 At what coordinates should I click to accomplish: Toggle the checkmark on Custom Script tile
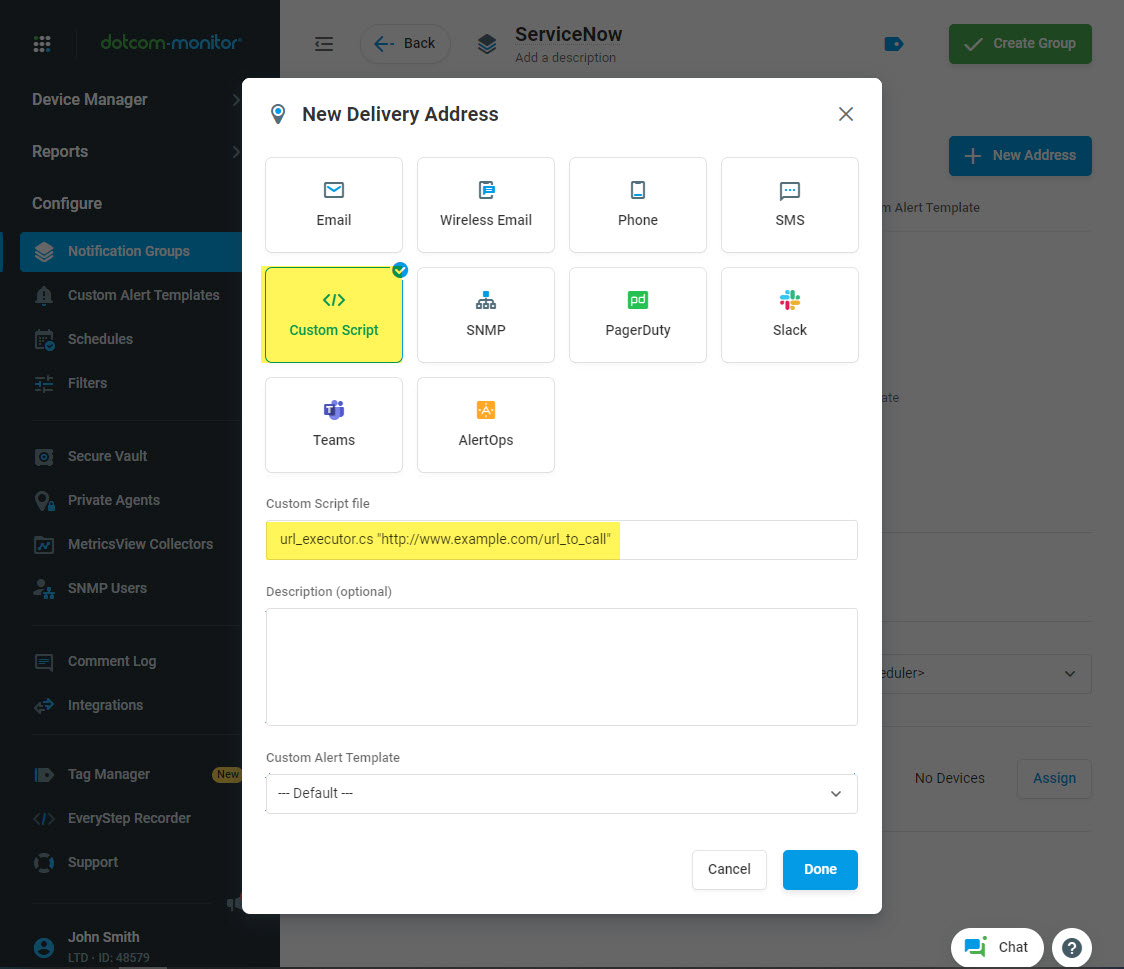click(399, 269)
